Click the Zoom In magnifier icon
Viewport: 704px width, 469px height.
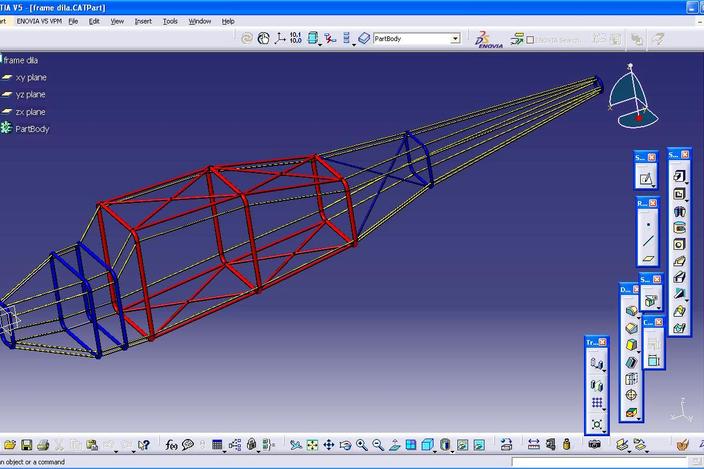362,445
